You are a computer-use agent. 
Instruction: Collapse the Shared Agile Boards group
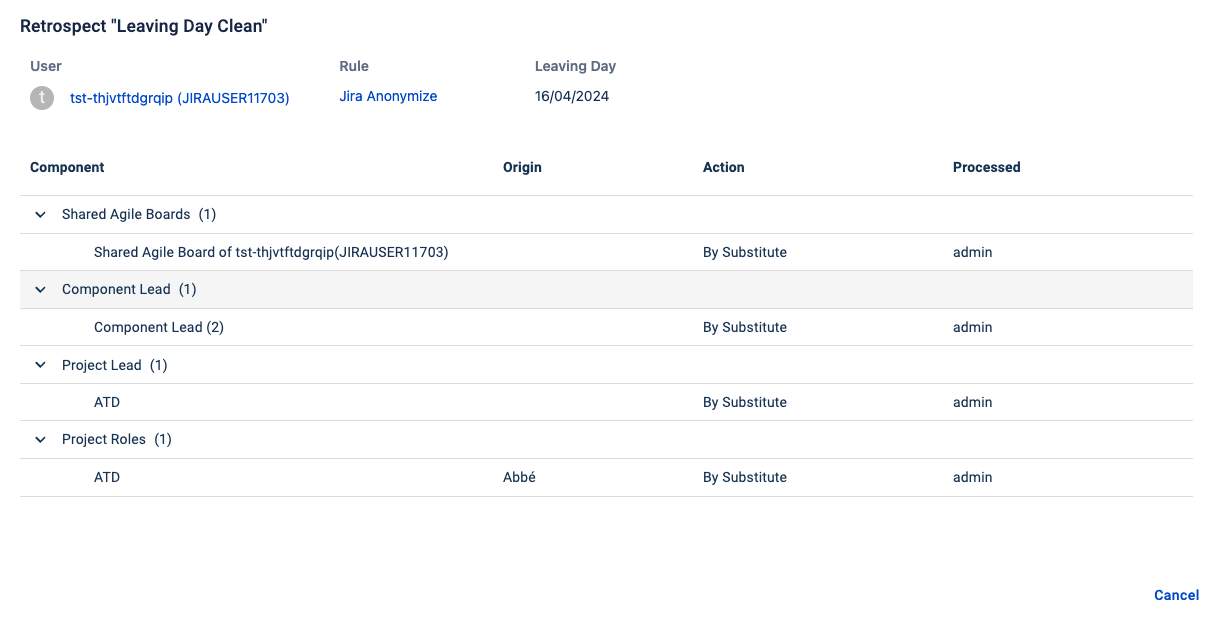point(41,214)
